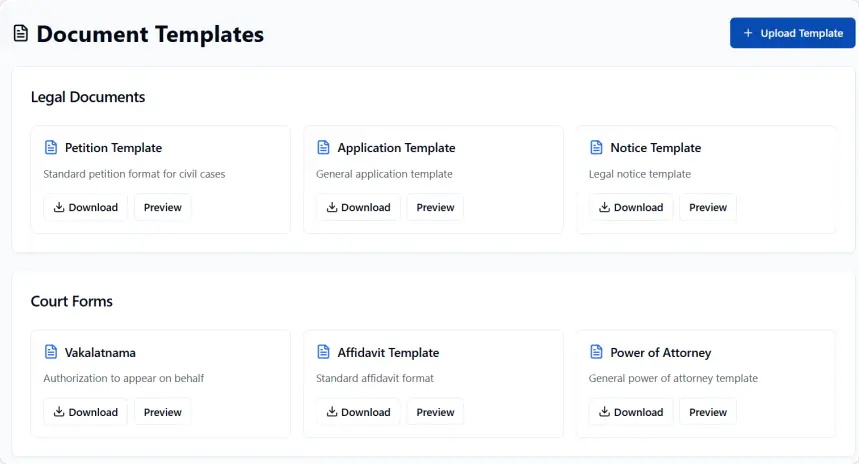Click the Application Template file icon
This screenshot has width=859, height=464.
click(x=323, y=148)
